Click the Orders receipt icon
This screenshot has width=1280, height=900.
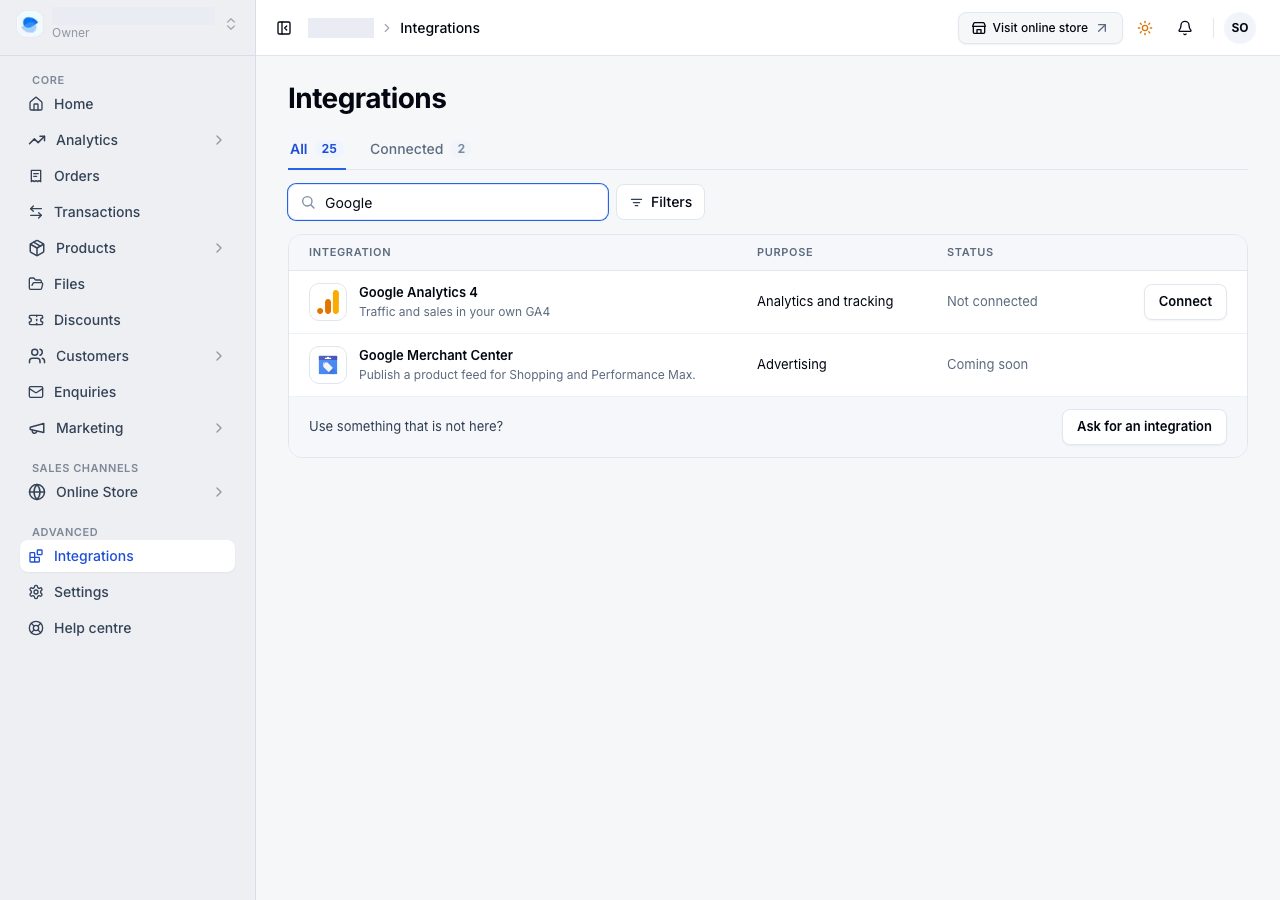tap(36, 176)
